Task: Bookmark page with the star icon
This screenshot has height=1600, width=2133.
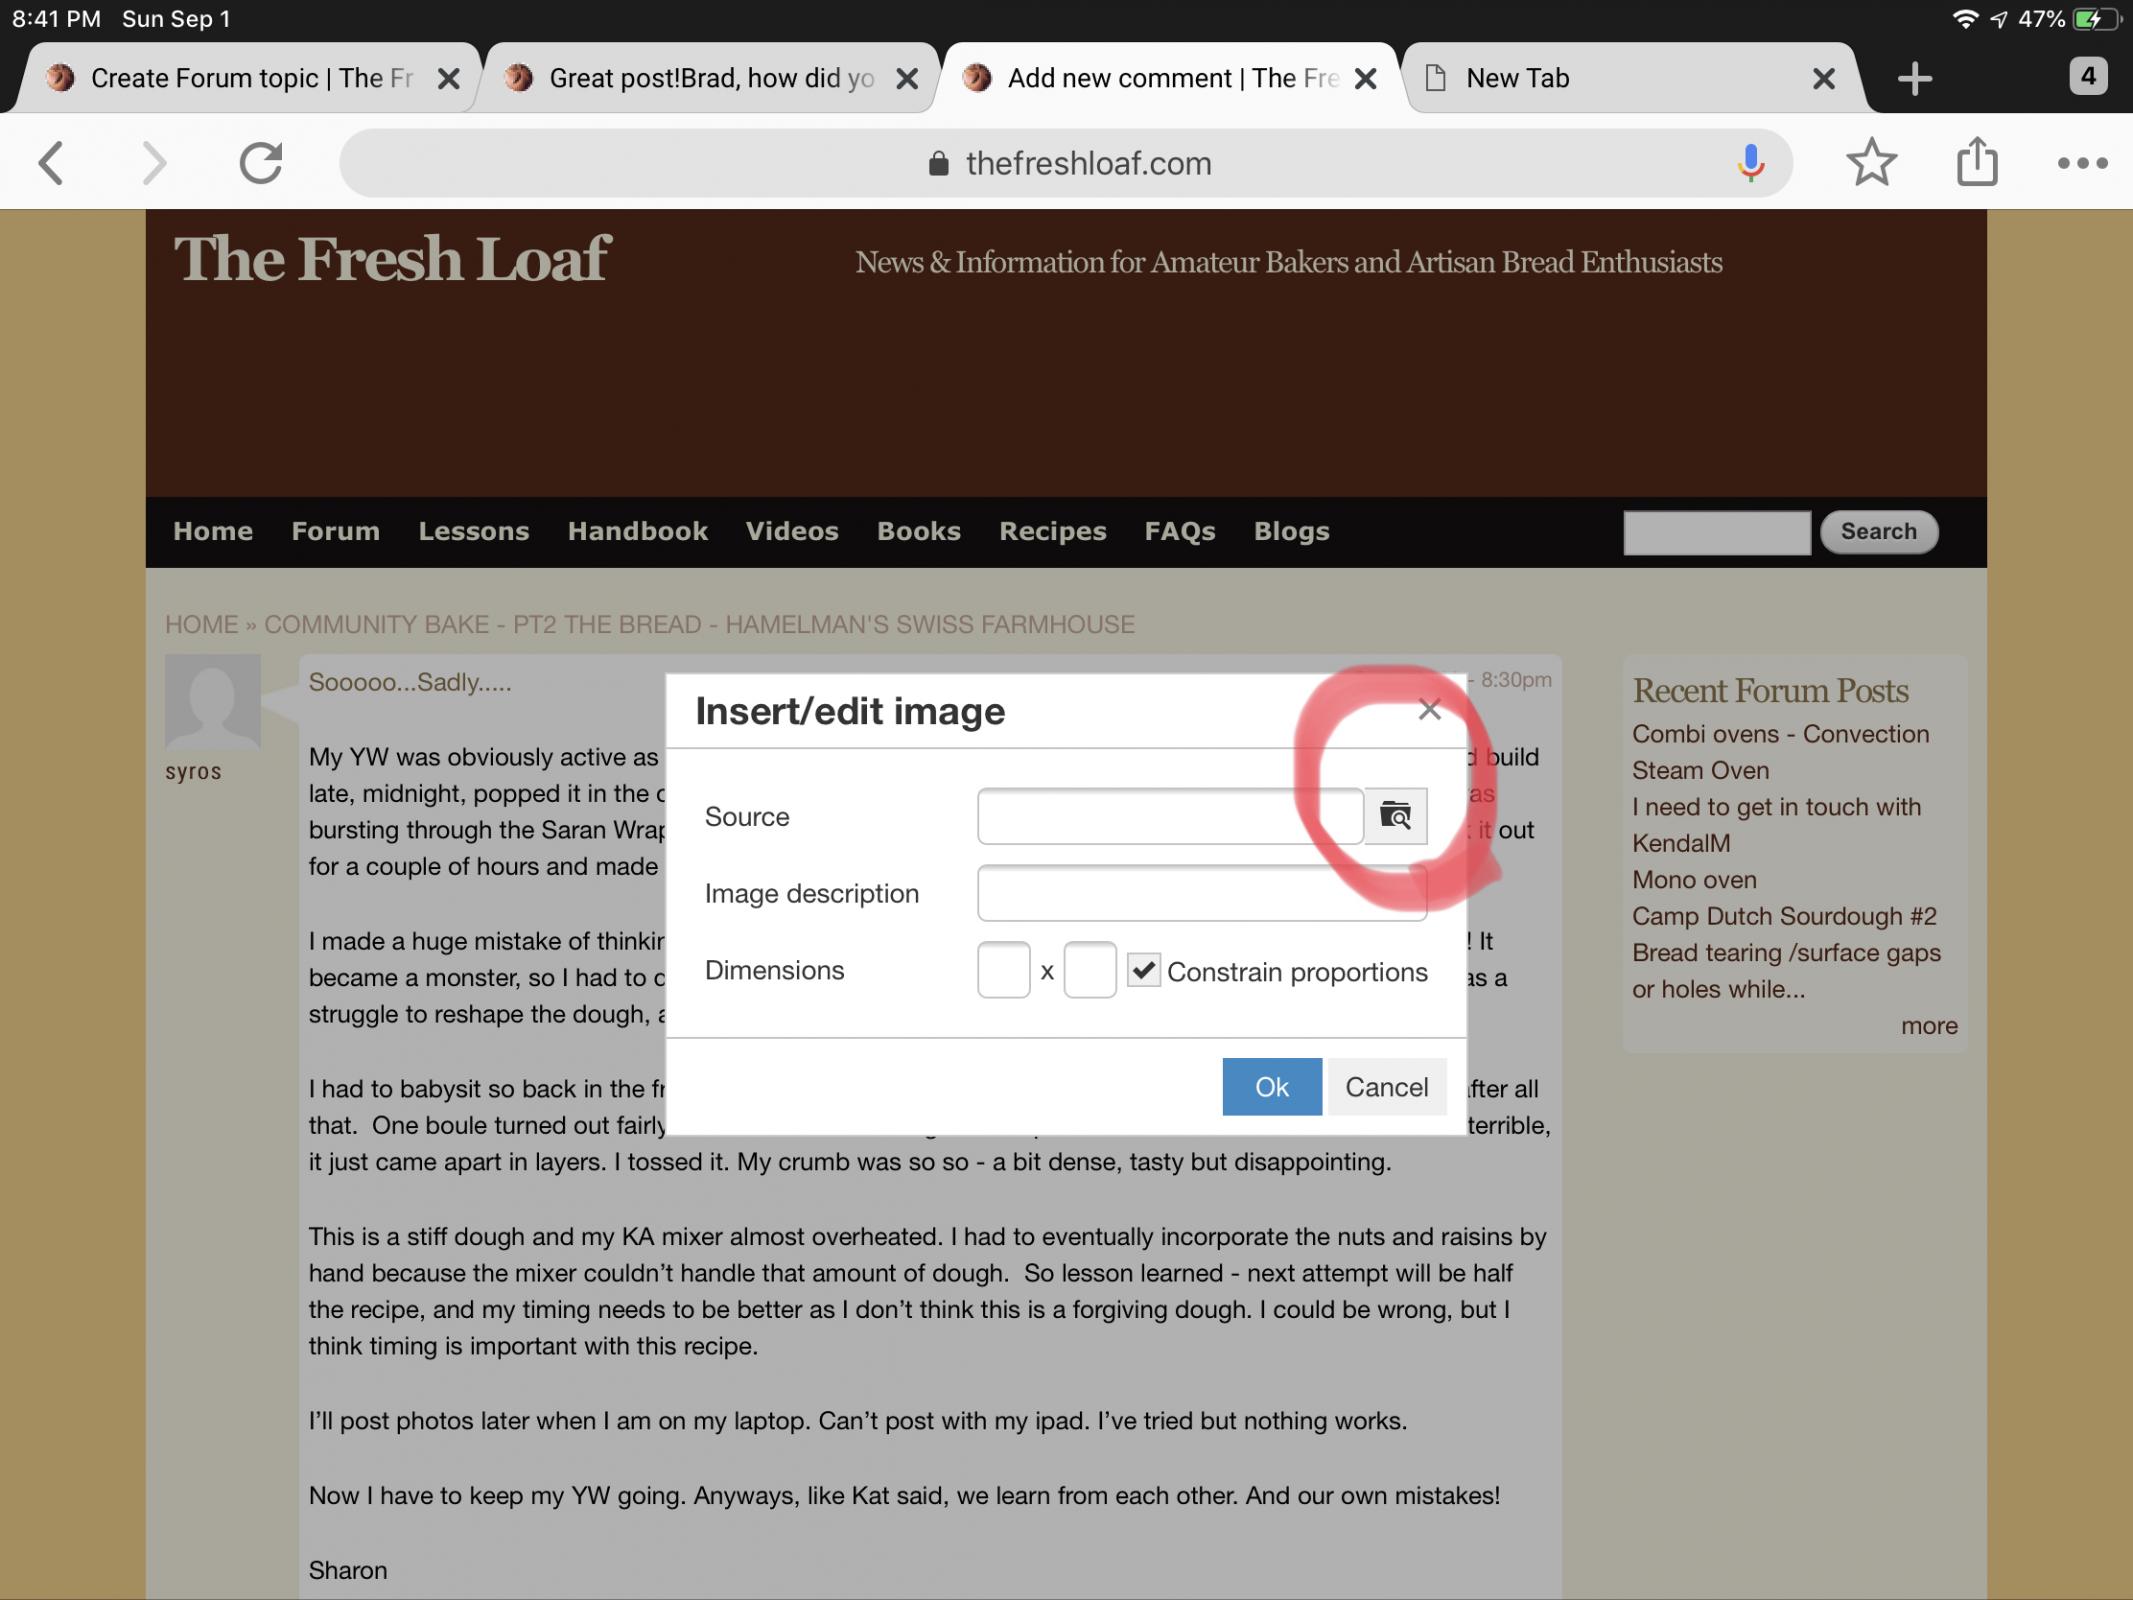Action: [1871, 163]
